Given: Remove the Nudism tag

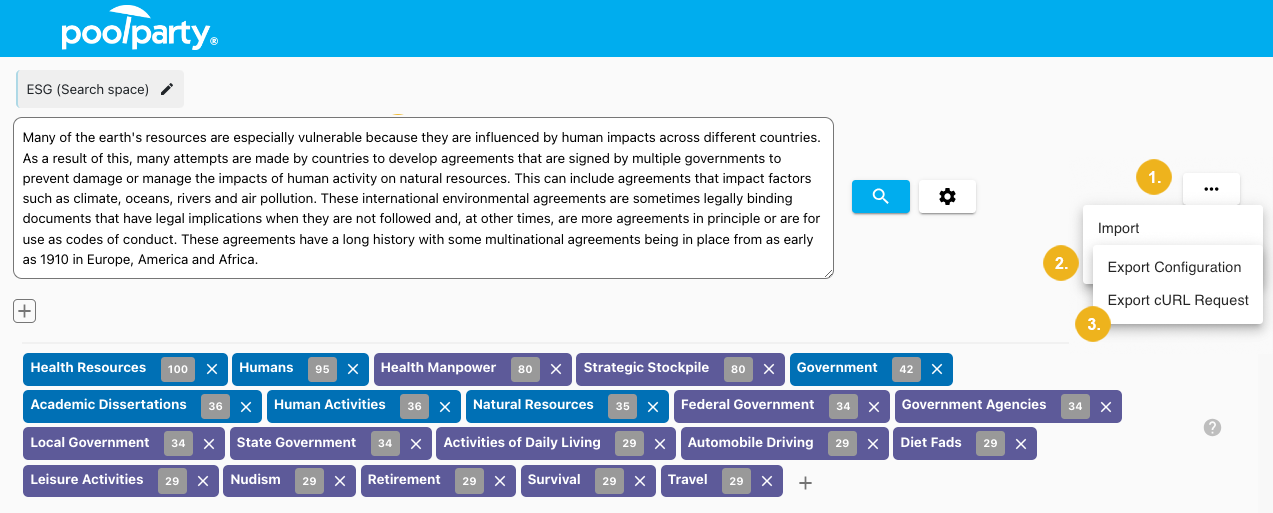Looking at the screenshot, I should 339,481.
